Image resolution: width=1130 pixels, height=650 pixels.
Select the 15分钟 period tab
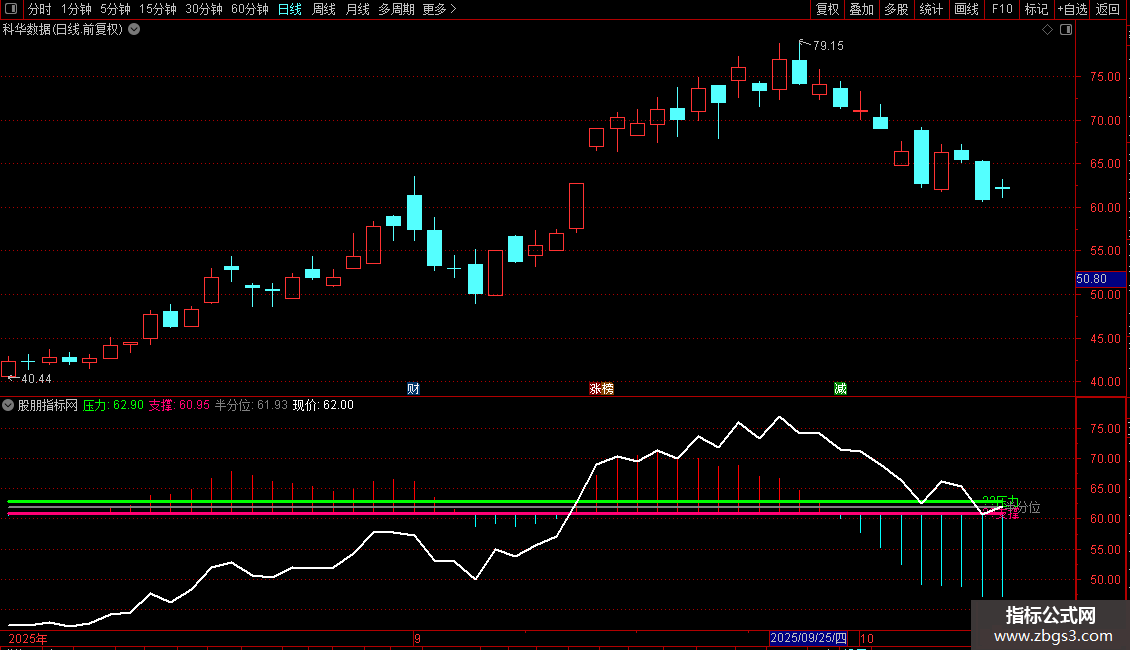158,9
